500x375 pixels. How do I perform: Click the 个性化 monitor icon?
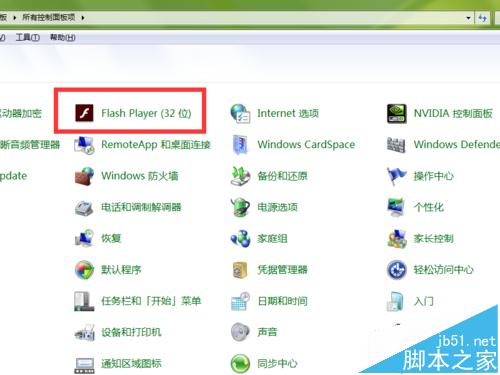(x=396, y=207)
